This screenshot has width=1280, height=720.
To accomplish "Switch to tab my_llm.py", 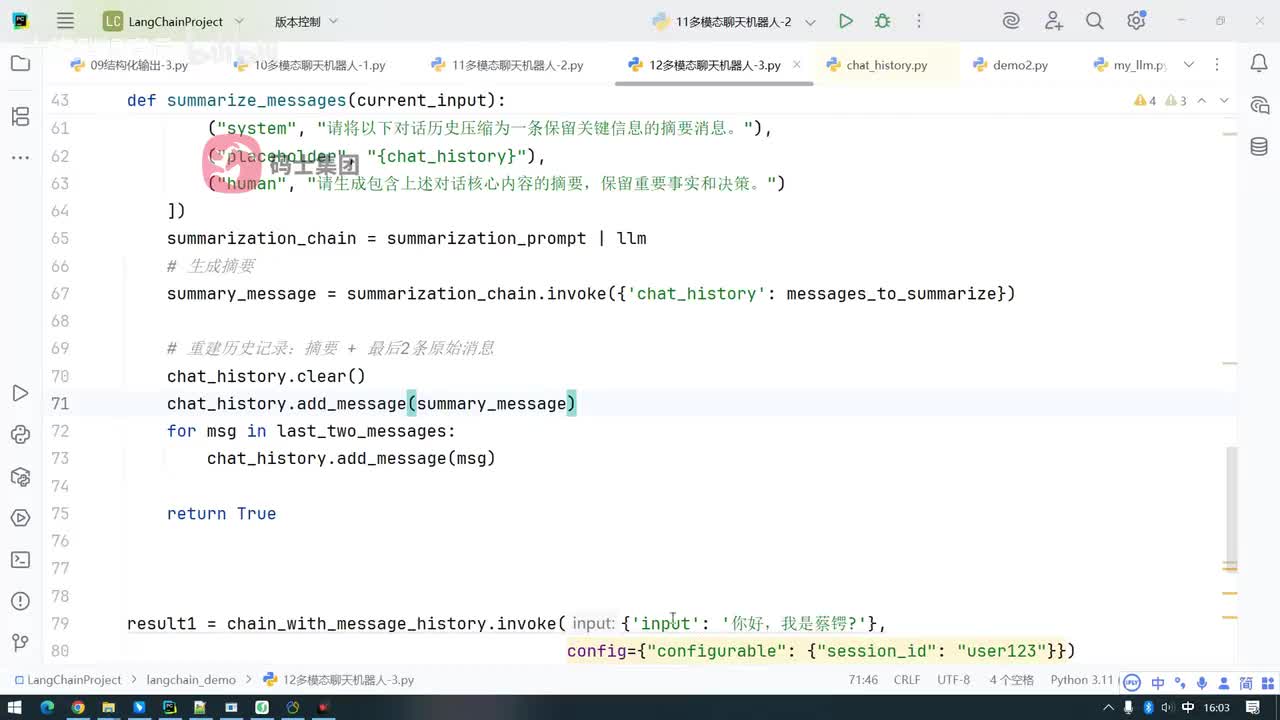I will click(x=1130, y=65).
